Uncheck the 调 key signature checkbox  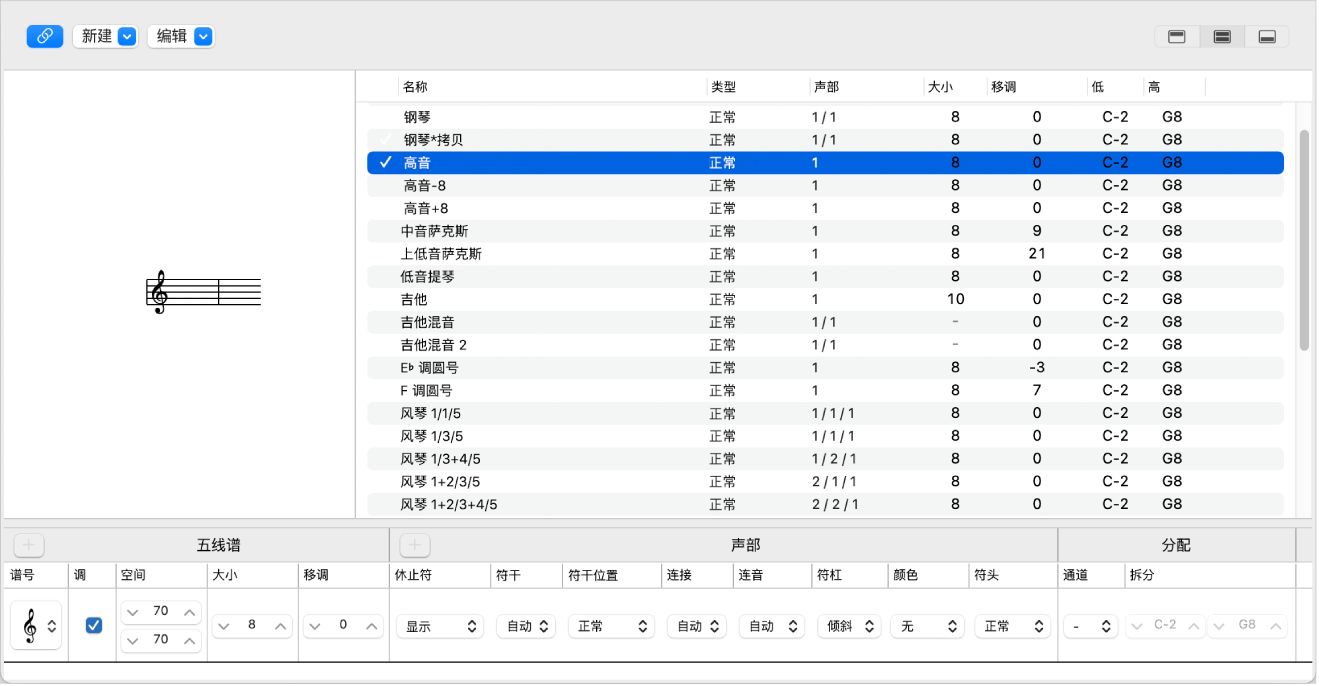pos(93,625)
